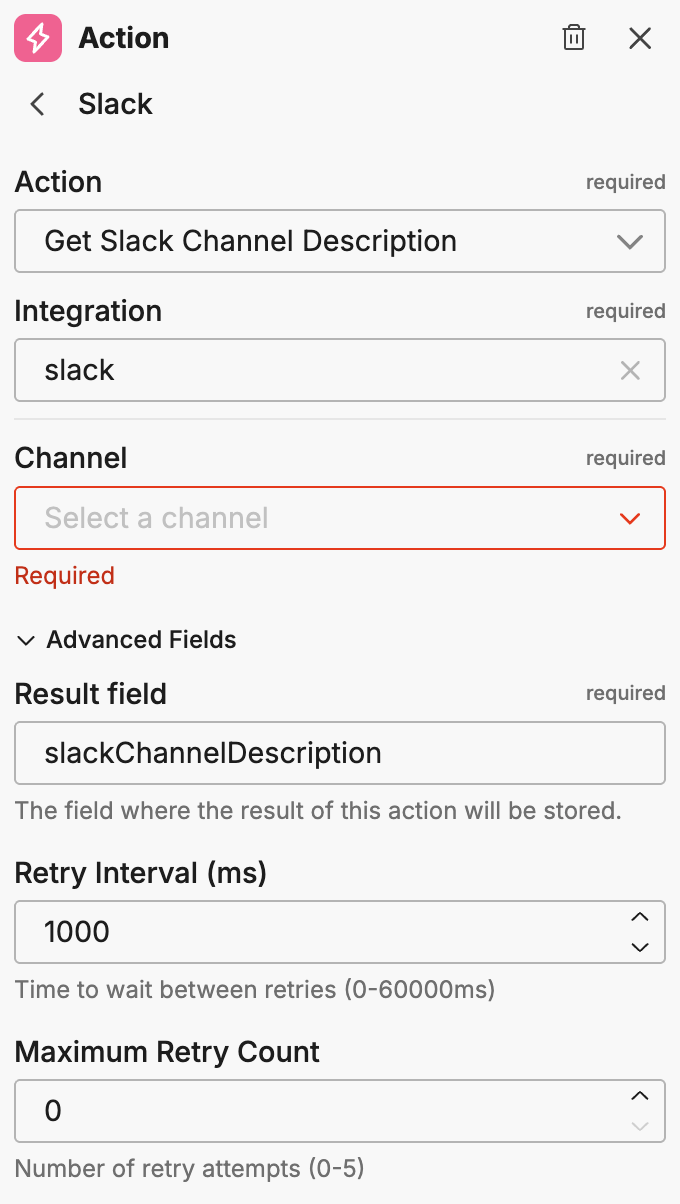Image resolution: width=680 pixels, height=1204 pixels.
Task: Clear the slack integration with the X icon
Action: click(630, 371)
